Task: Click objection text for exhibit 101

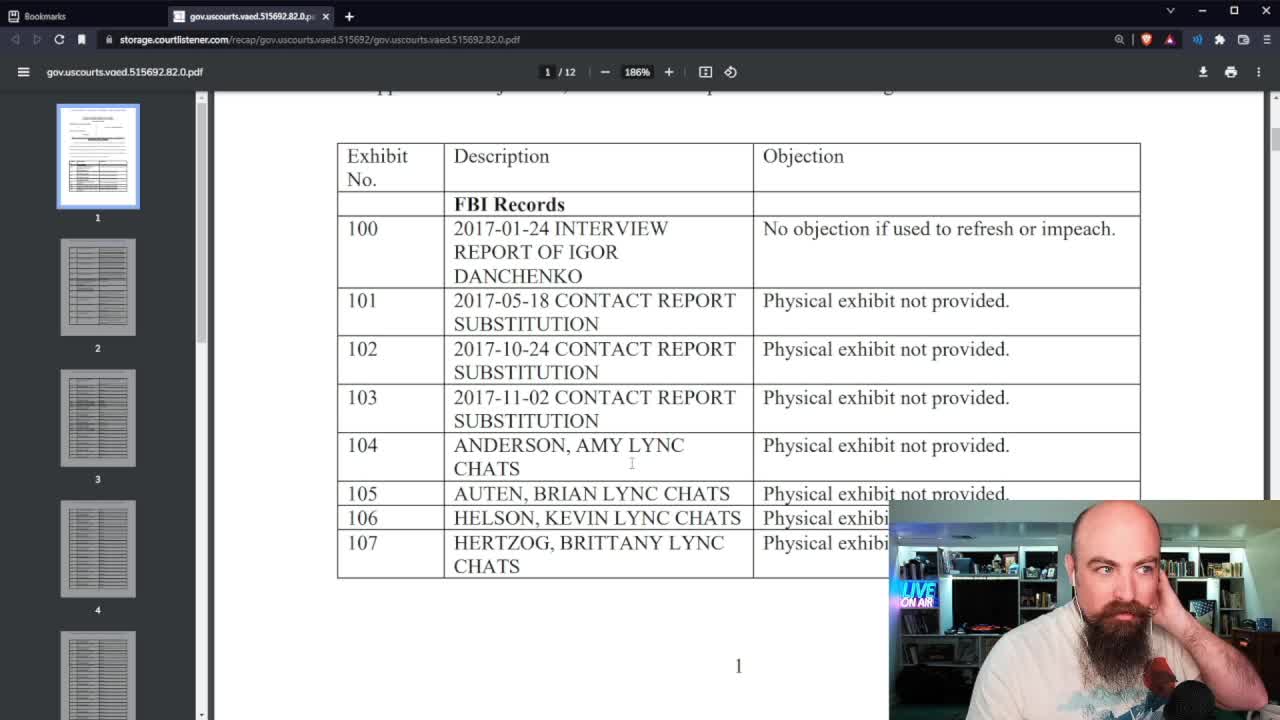Action: click(x=886, y=301)
